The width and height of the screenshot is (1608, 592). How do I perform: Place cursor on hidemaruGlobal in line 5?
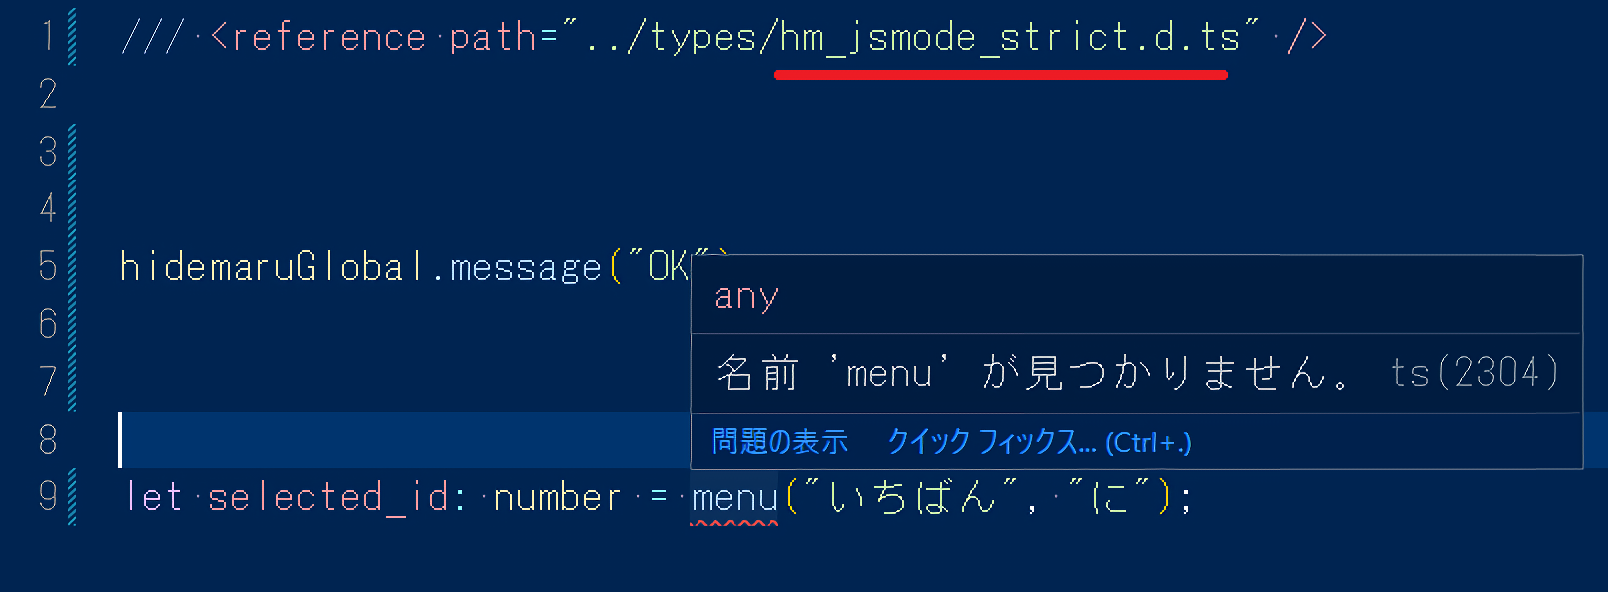click(x=272, y=267)
